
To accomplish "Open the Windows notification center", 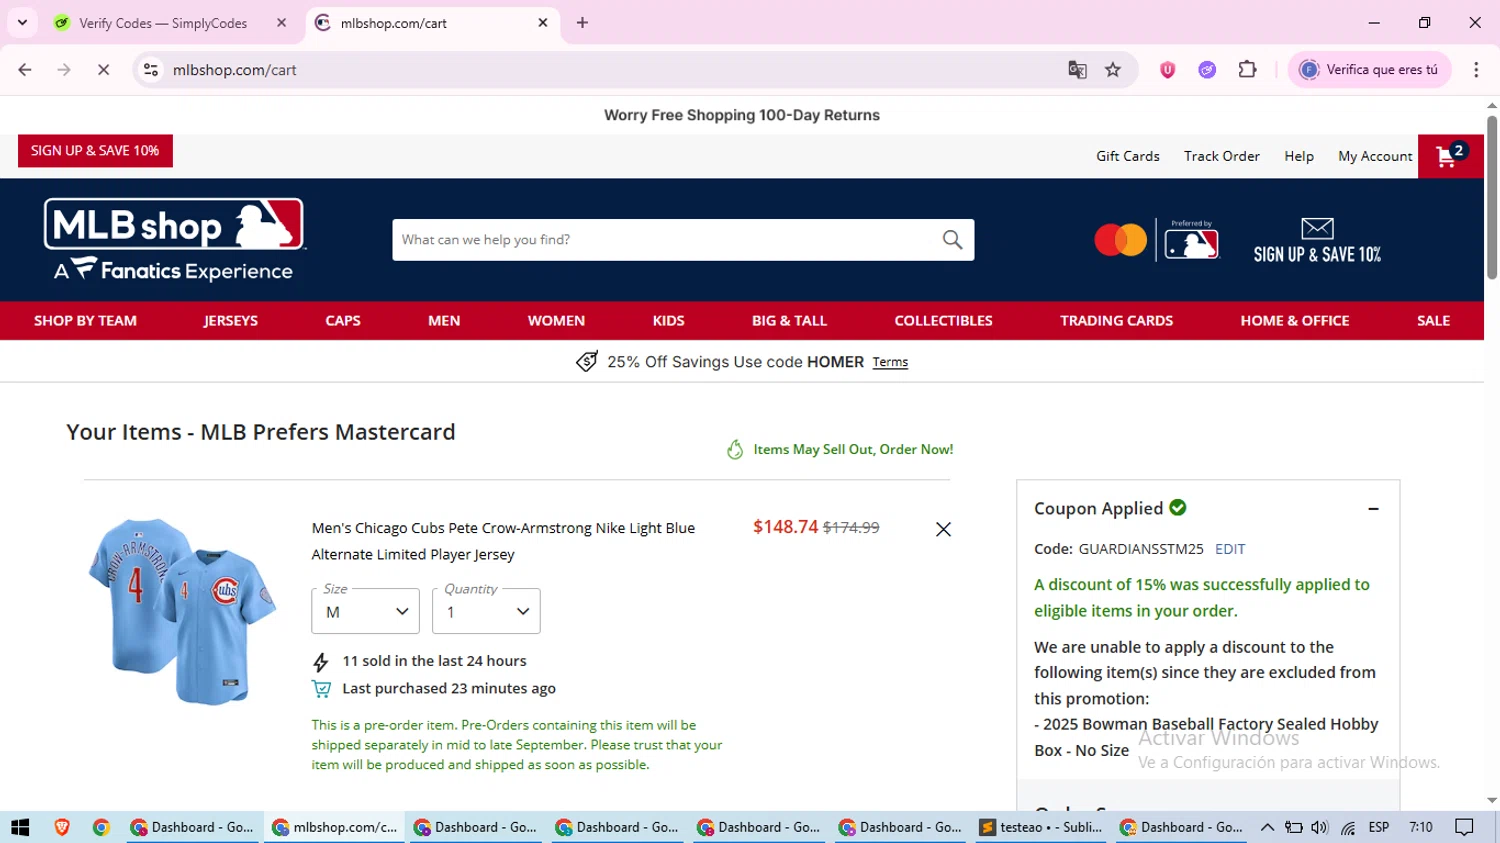I will coord(1465,827).
